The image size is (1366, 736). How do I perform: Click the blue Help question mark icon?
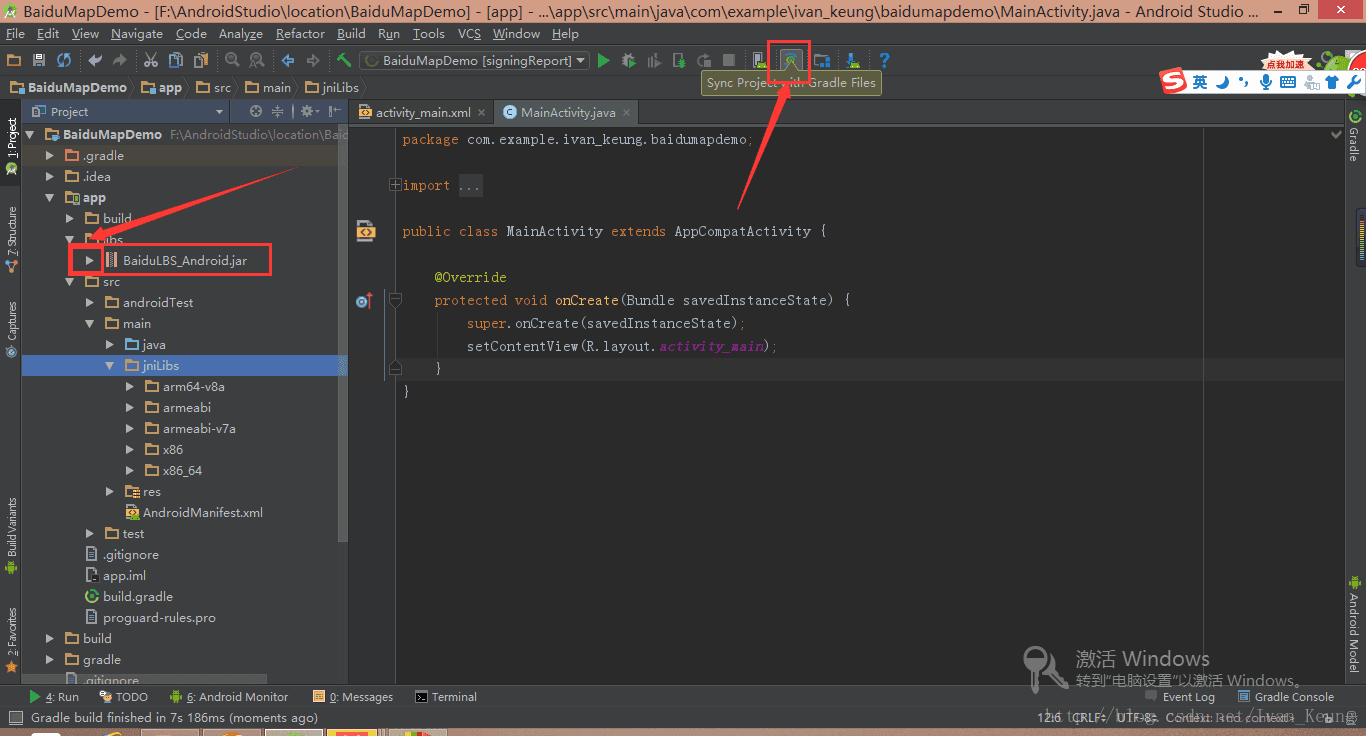884,60
